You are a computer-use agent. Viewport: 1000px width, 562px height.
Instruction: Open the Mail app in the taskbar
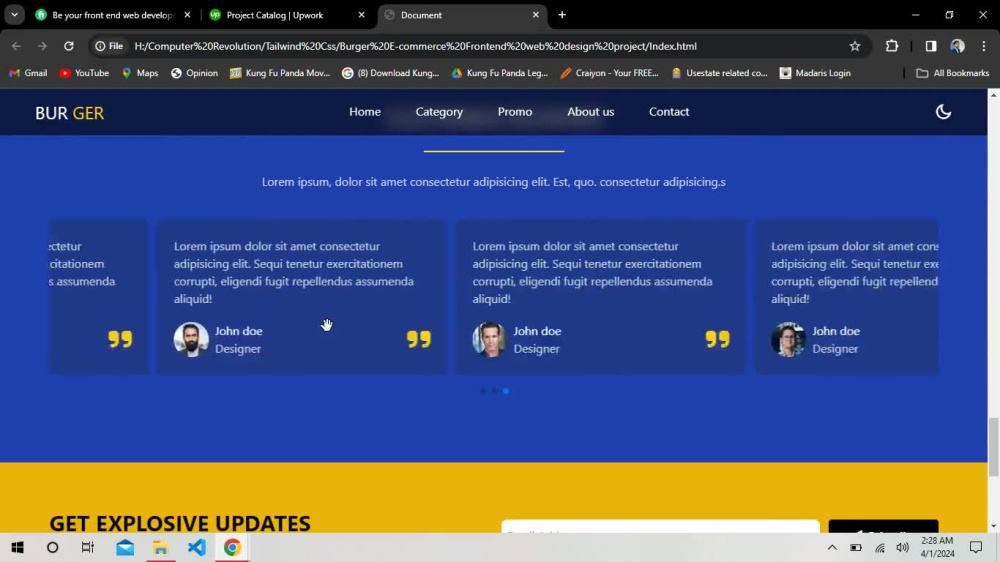[125, 547]
